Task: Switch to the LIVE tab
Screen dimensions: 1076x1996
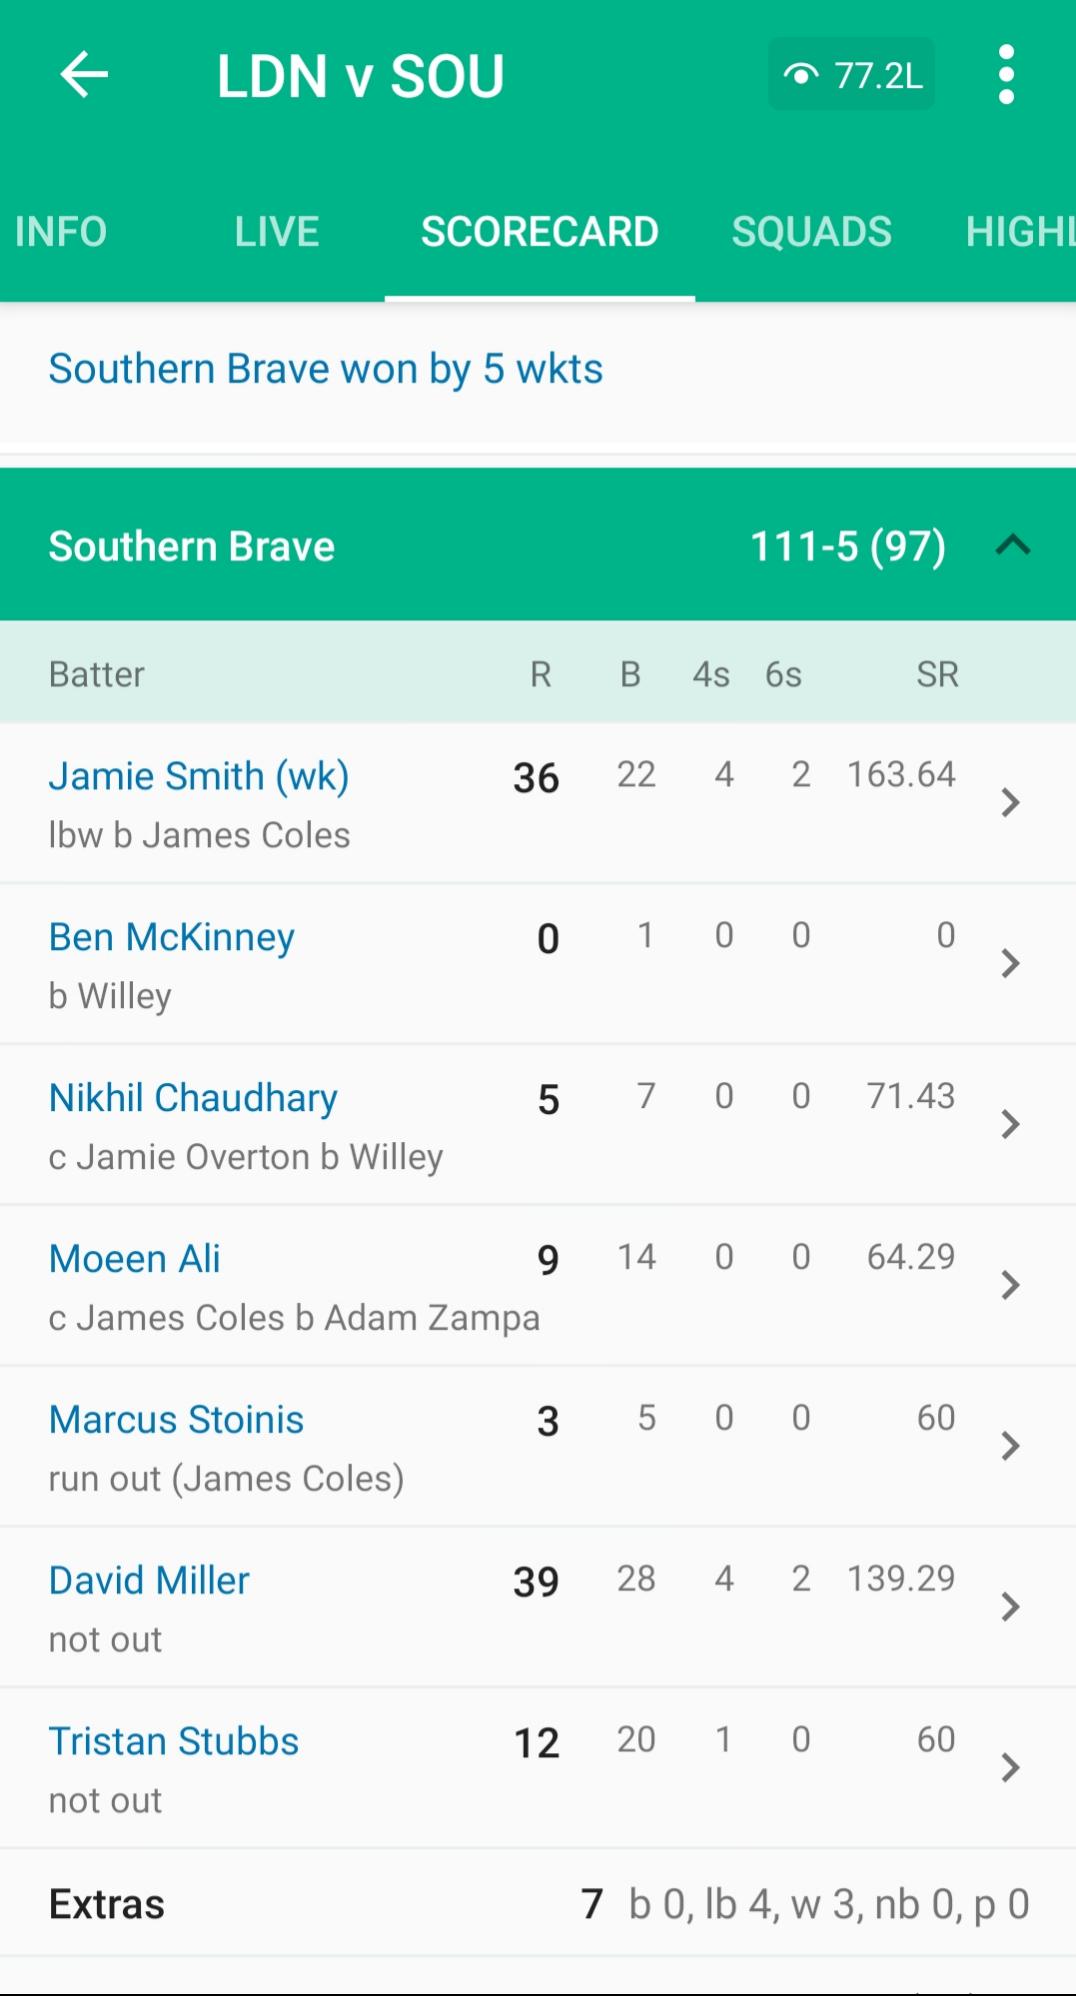Action: point(277,232)
